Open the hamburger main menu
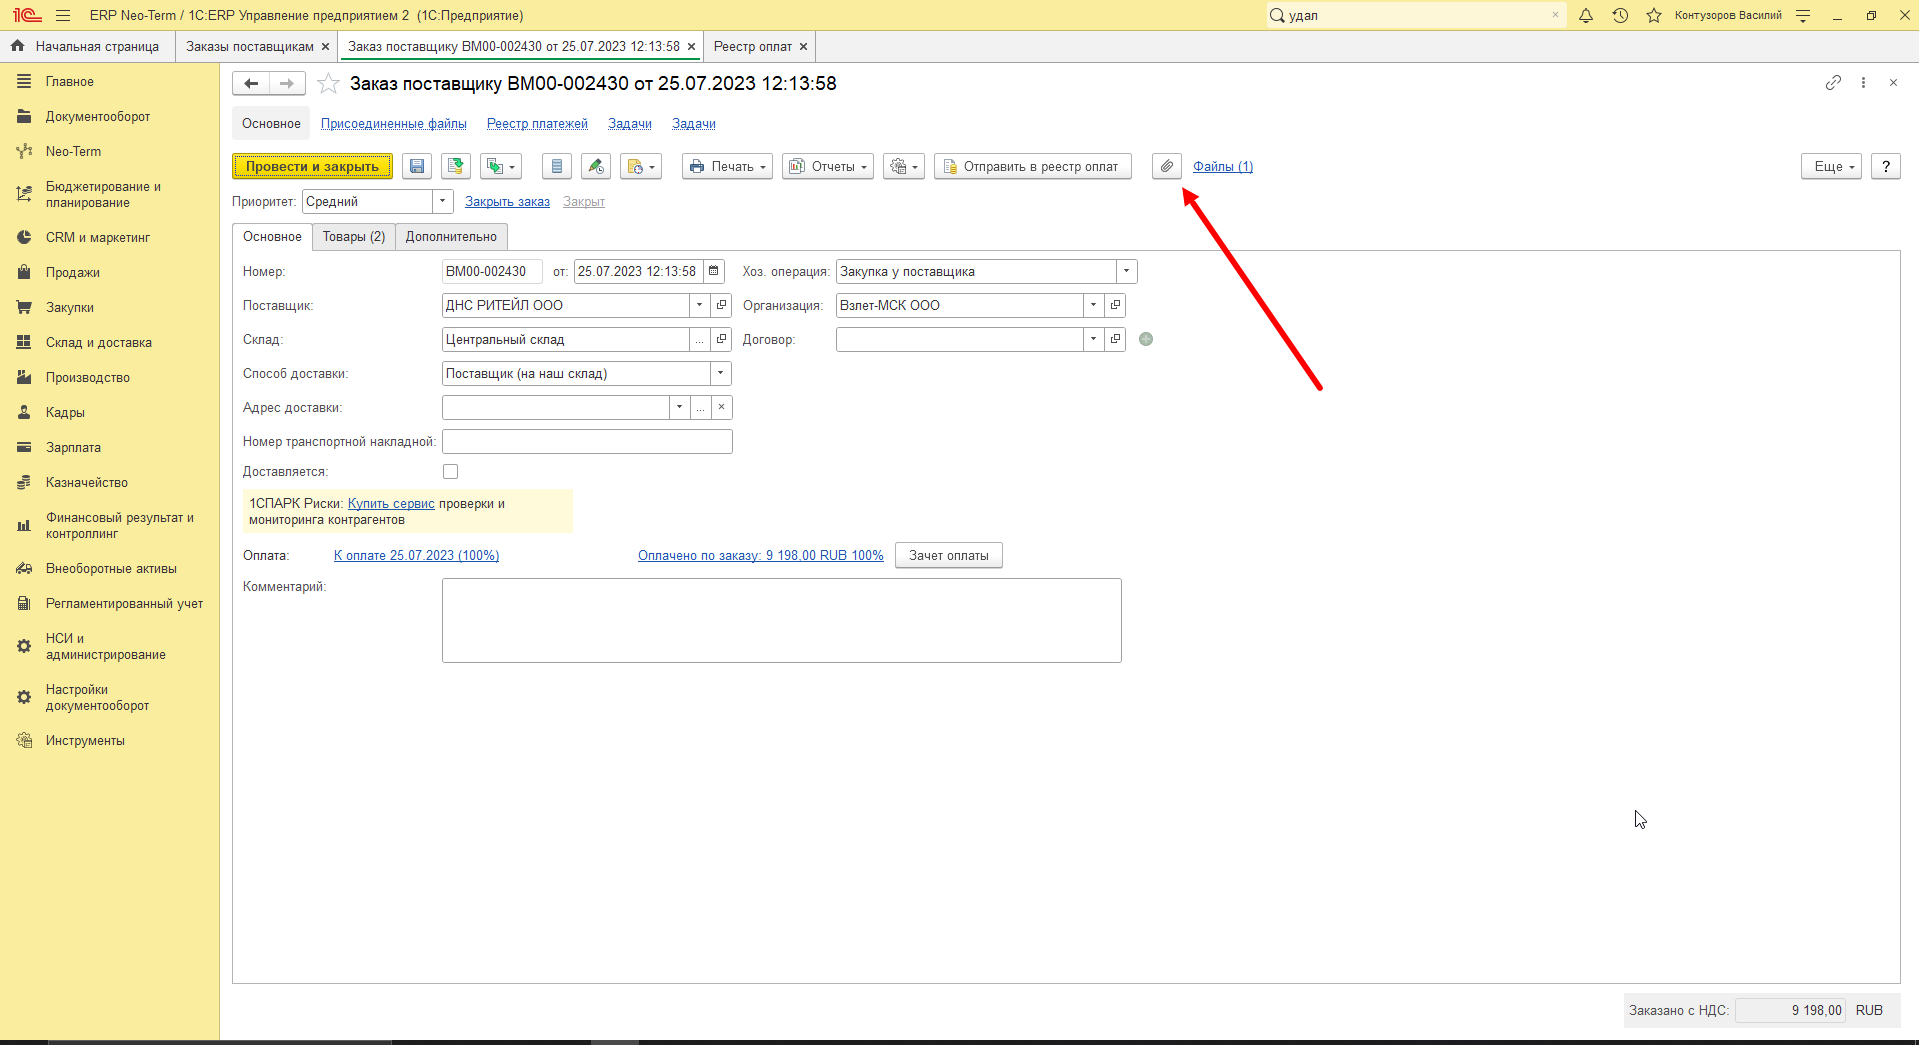The width and height of the screenshot is (1919, 1045). click(x=63, y=15)
